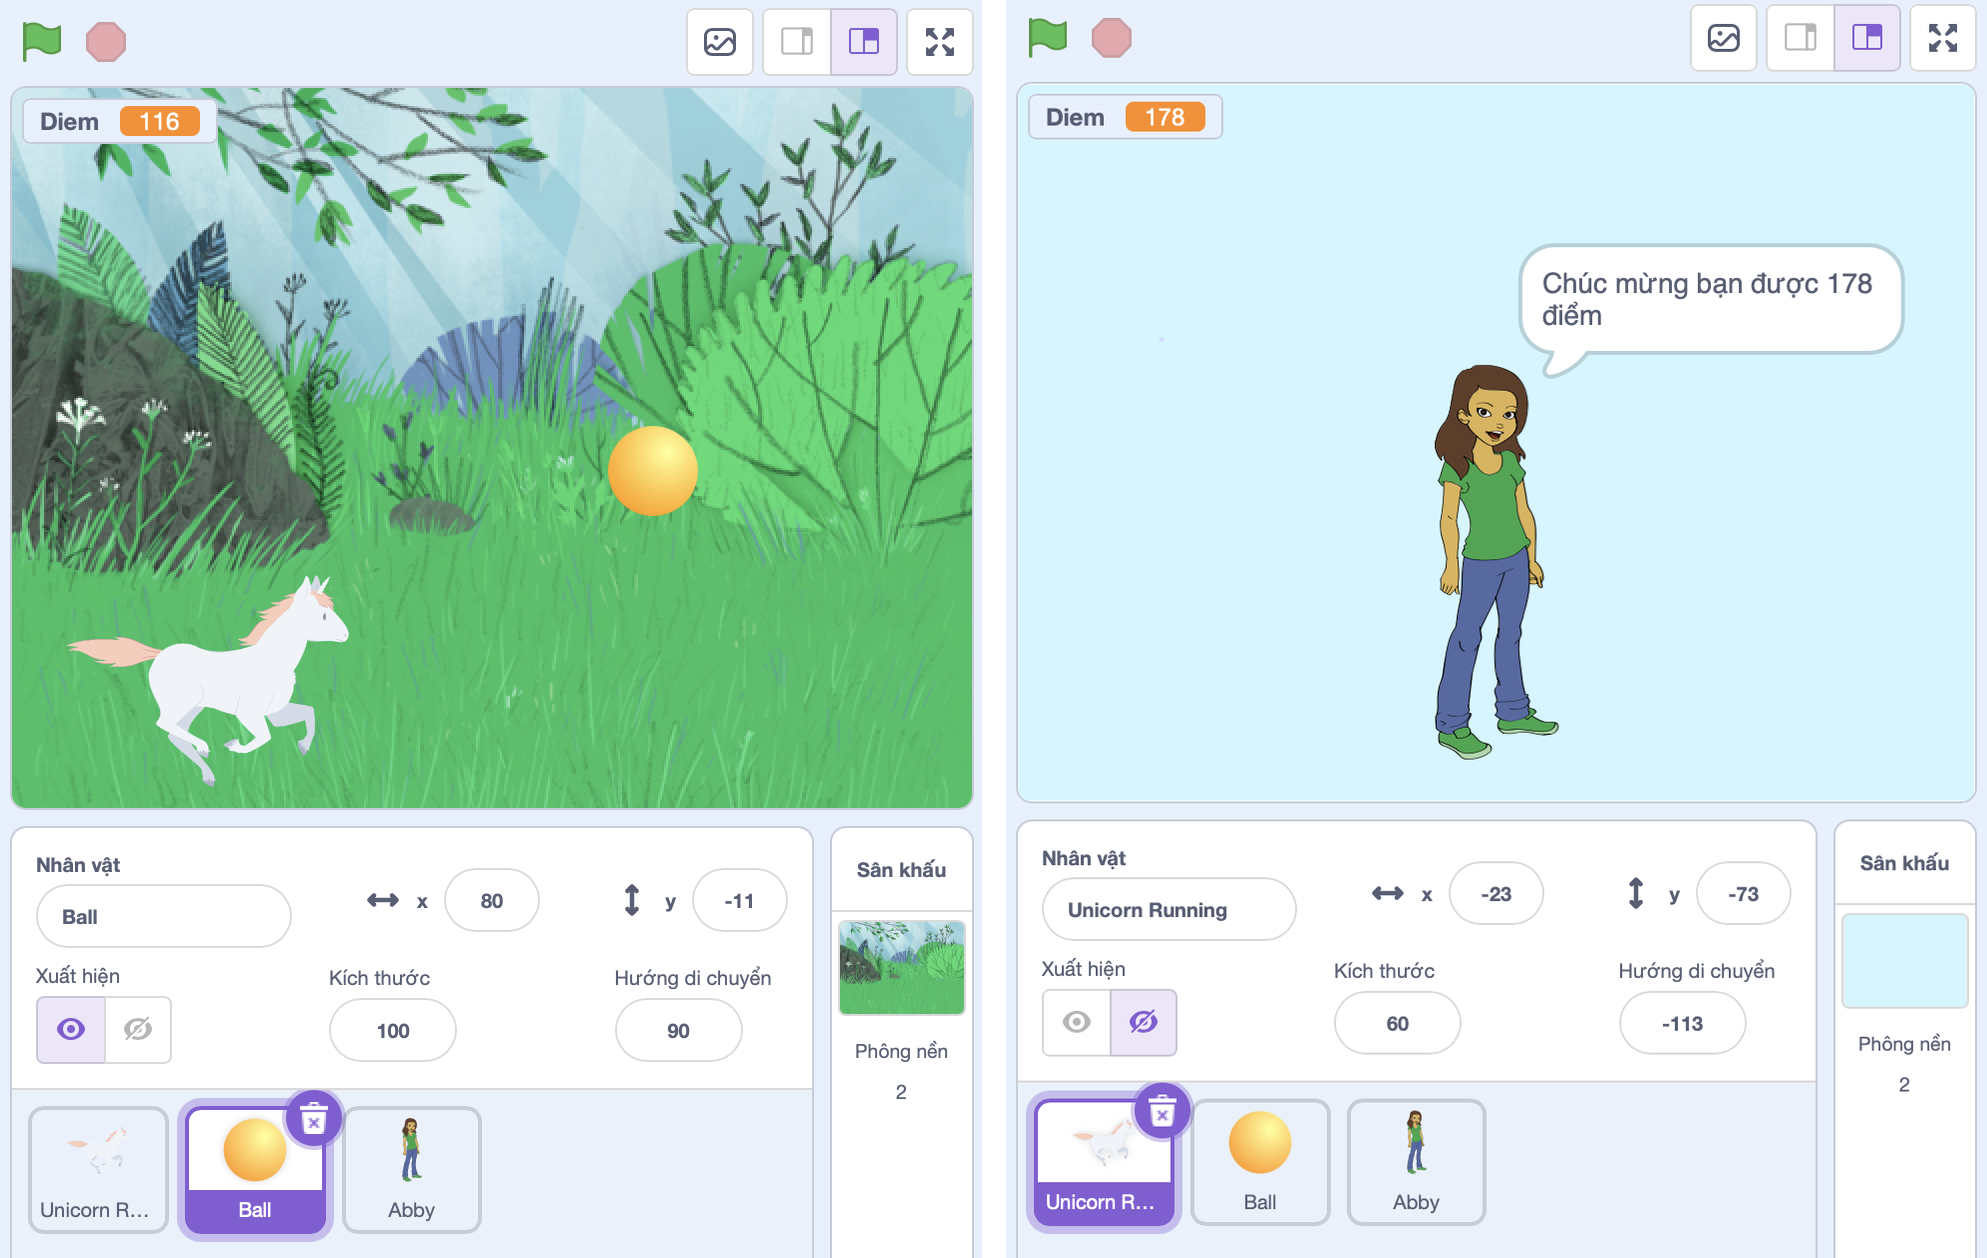The image size is (1987, 1258).
Task: Click x position field showing -23
Action: (x=1496, y=893)
